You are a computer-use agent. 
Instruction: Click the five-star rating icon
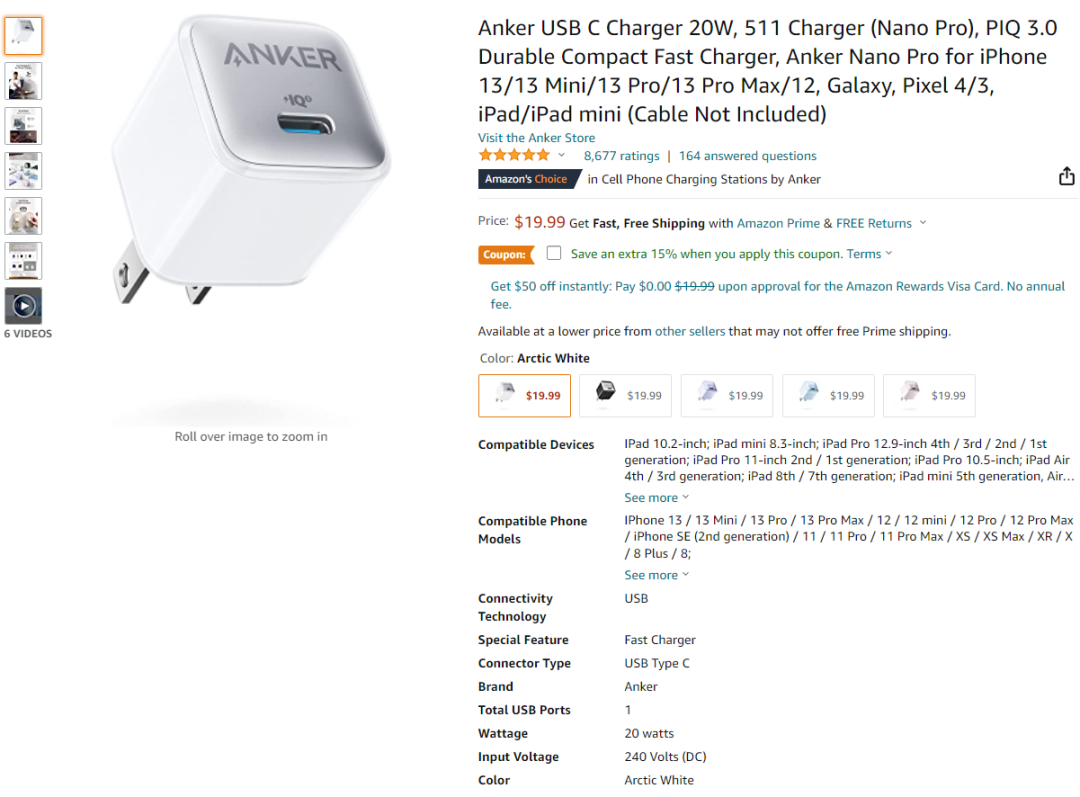click(515, 156)
